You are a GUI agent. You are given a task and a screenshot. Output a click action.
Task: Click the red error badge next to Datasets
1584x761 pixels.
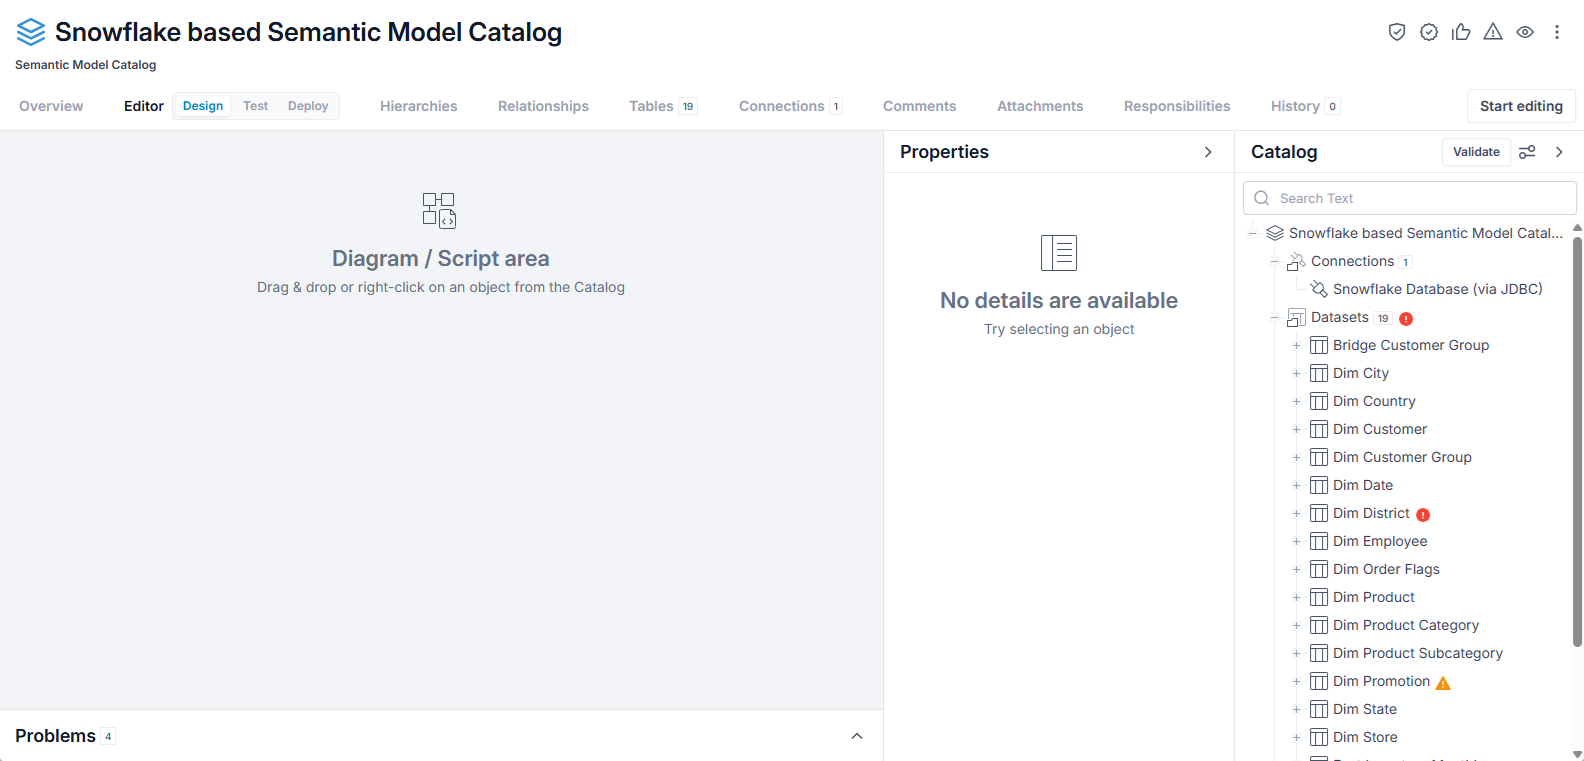pos(1406,319)
